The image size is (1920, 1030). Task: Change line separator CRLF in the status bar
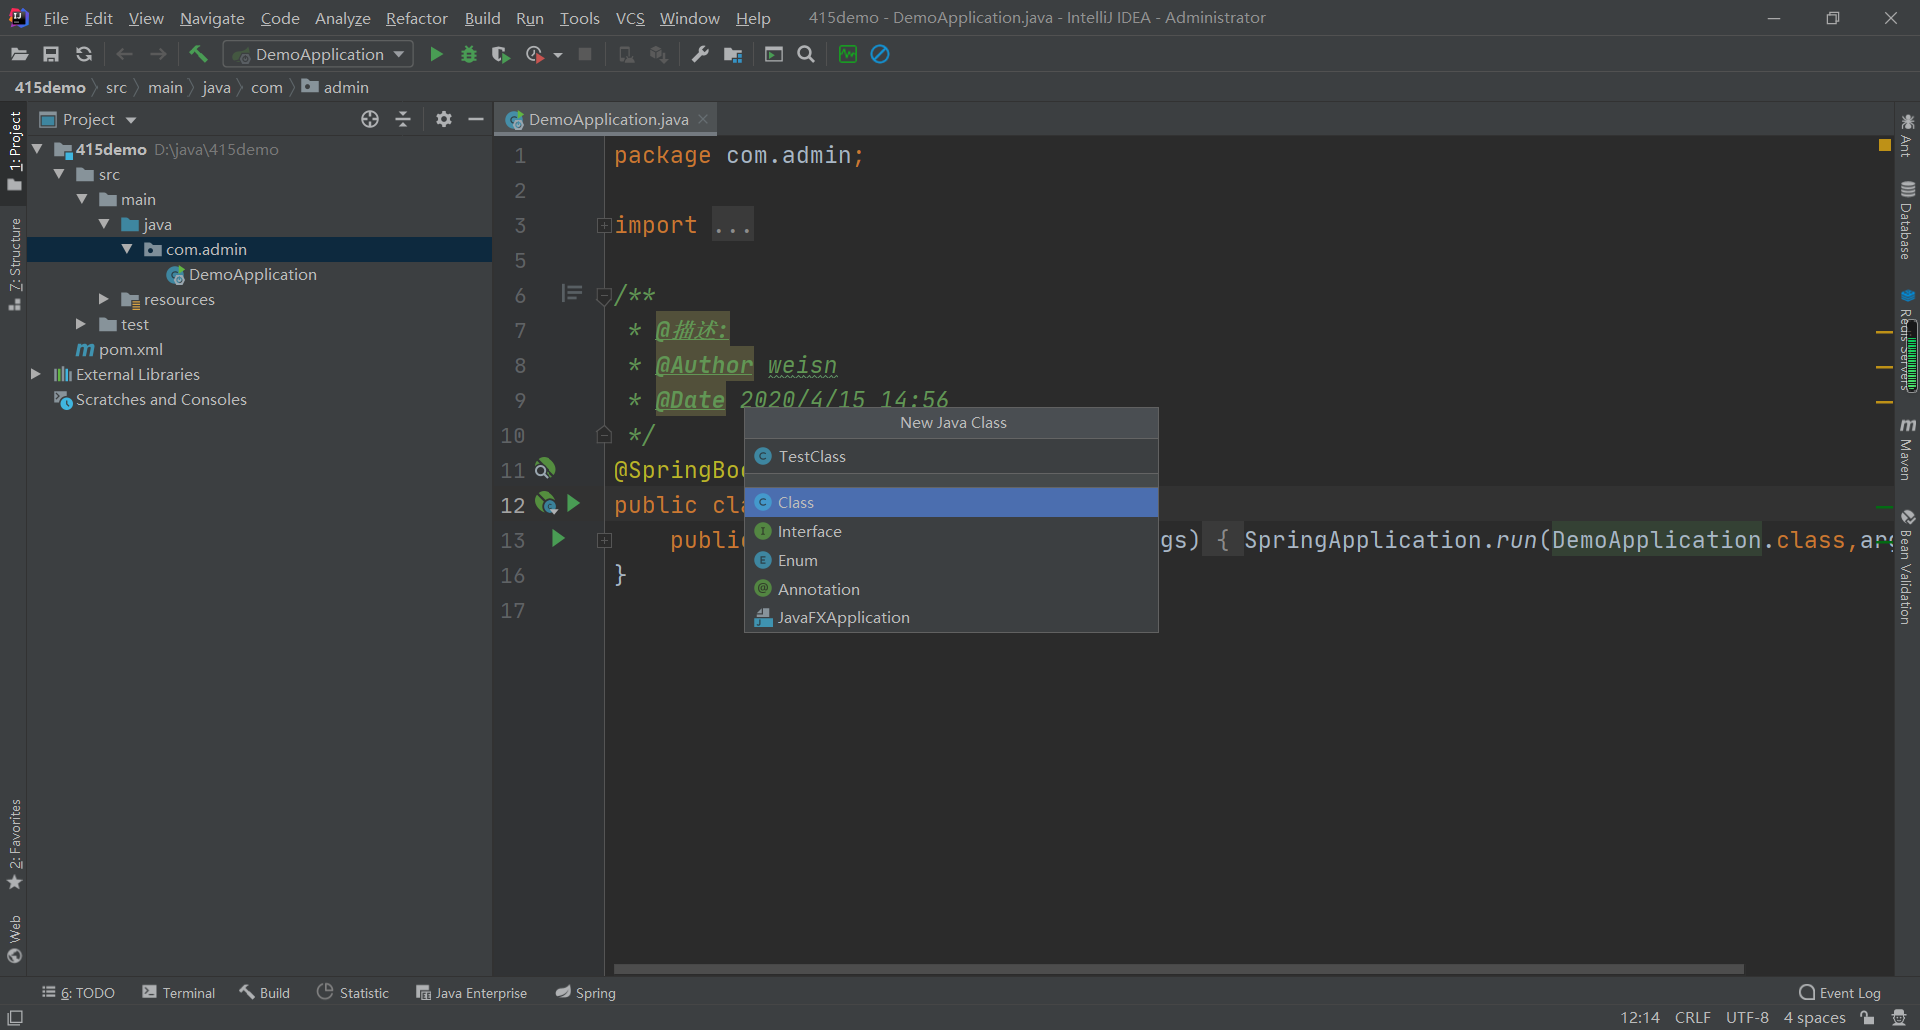[x=1692, y=1017]
